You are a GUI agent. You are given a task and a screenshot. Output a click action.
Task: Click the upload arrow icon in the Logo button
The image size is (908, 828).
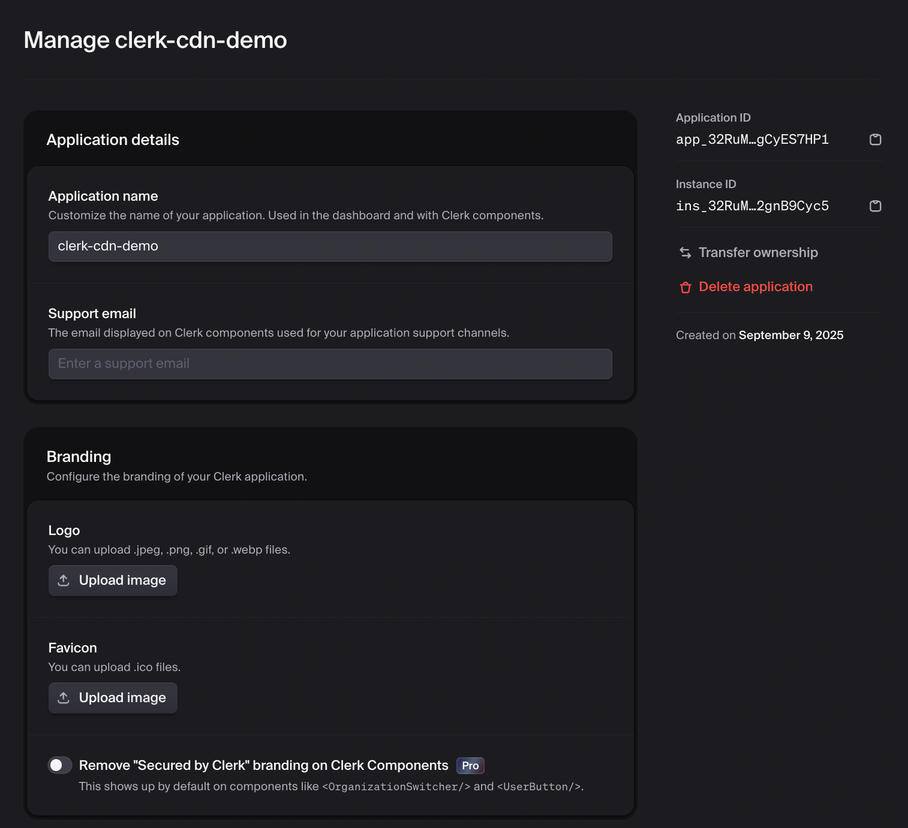(64, 580)
